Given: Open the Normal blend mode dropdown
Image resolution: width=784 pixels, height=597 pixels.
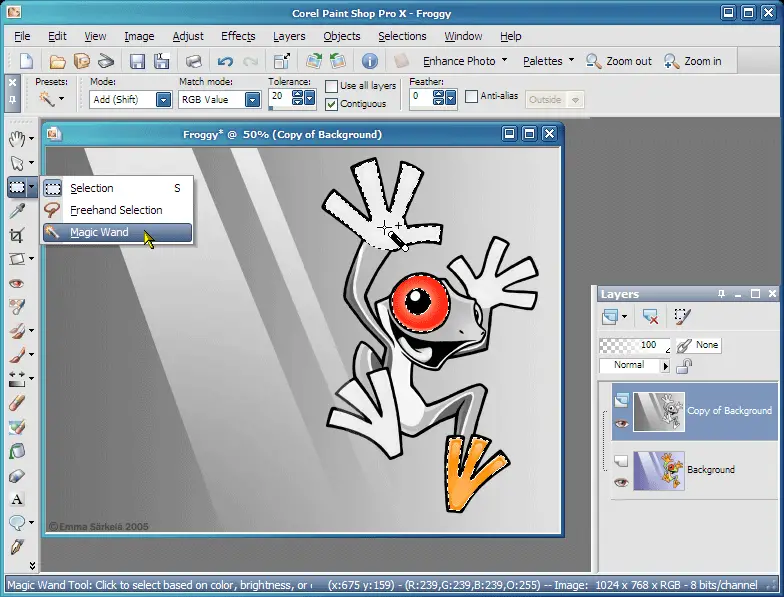Looking at the screenshot, I should (x=665, y=366).
